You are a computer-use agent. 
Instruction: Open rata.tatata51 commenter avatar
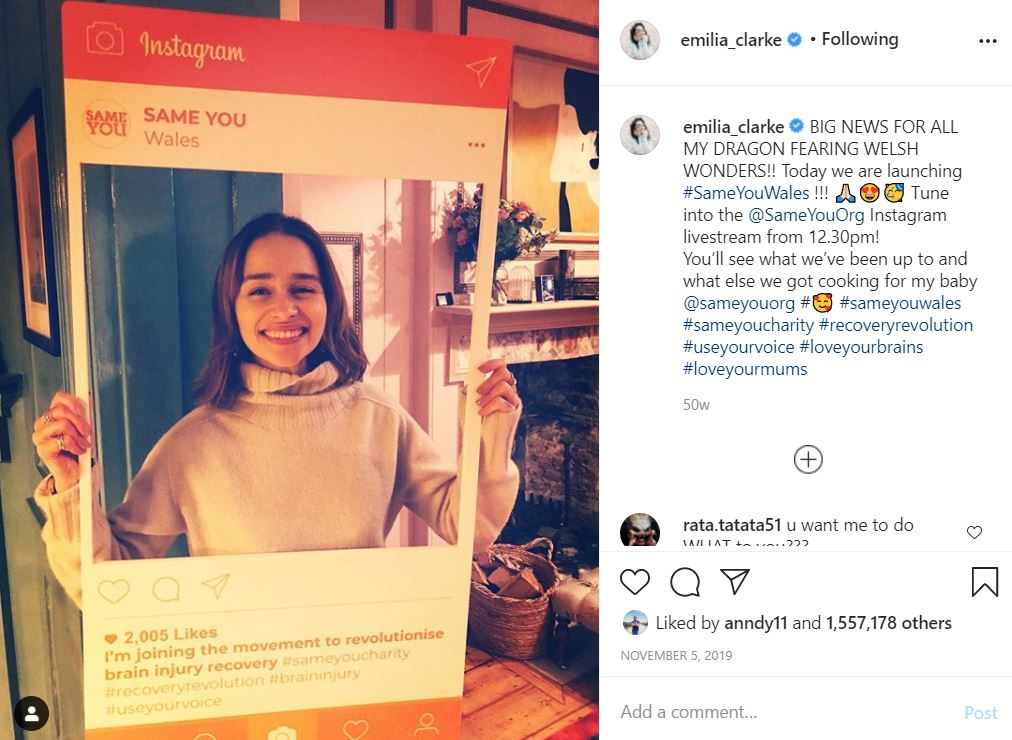pyautogui.click(x=640, y=530)
